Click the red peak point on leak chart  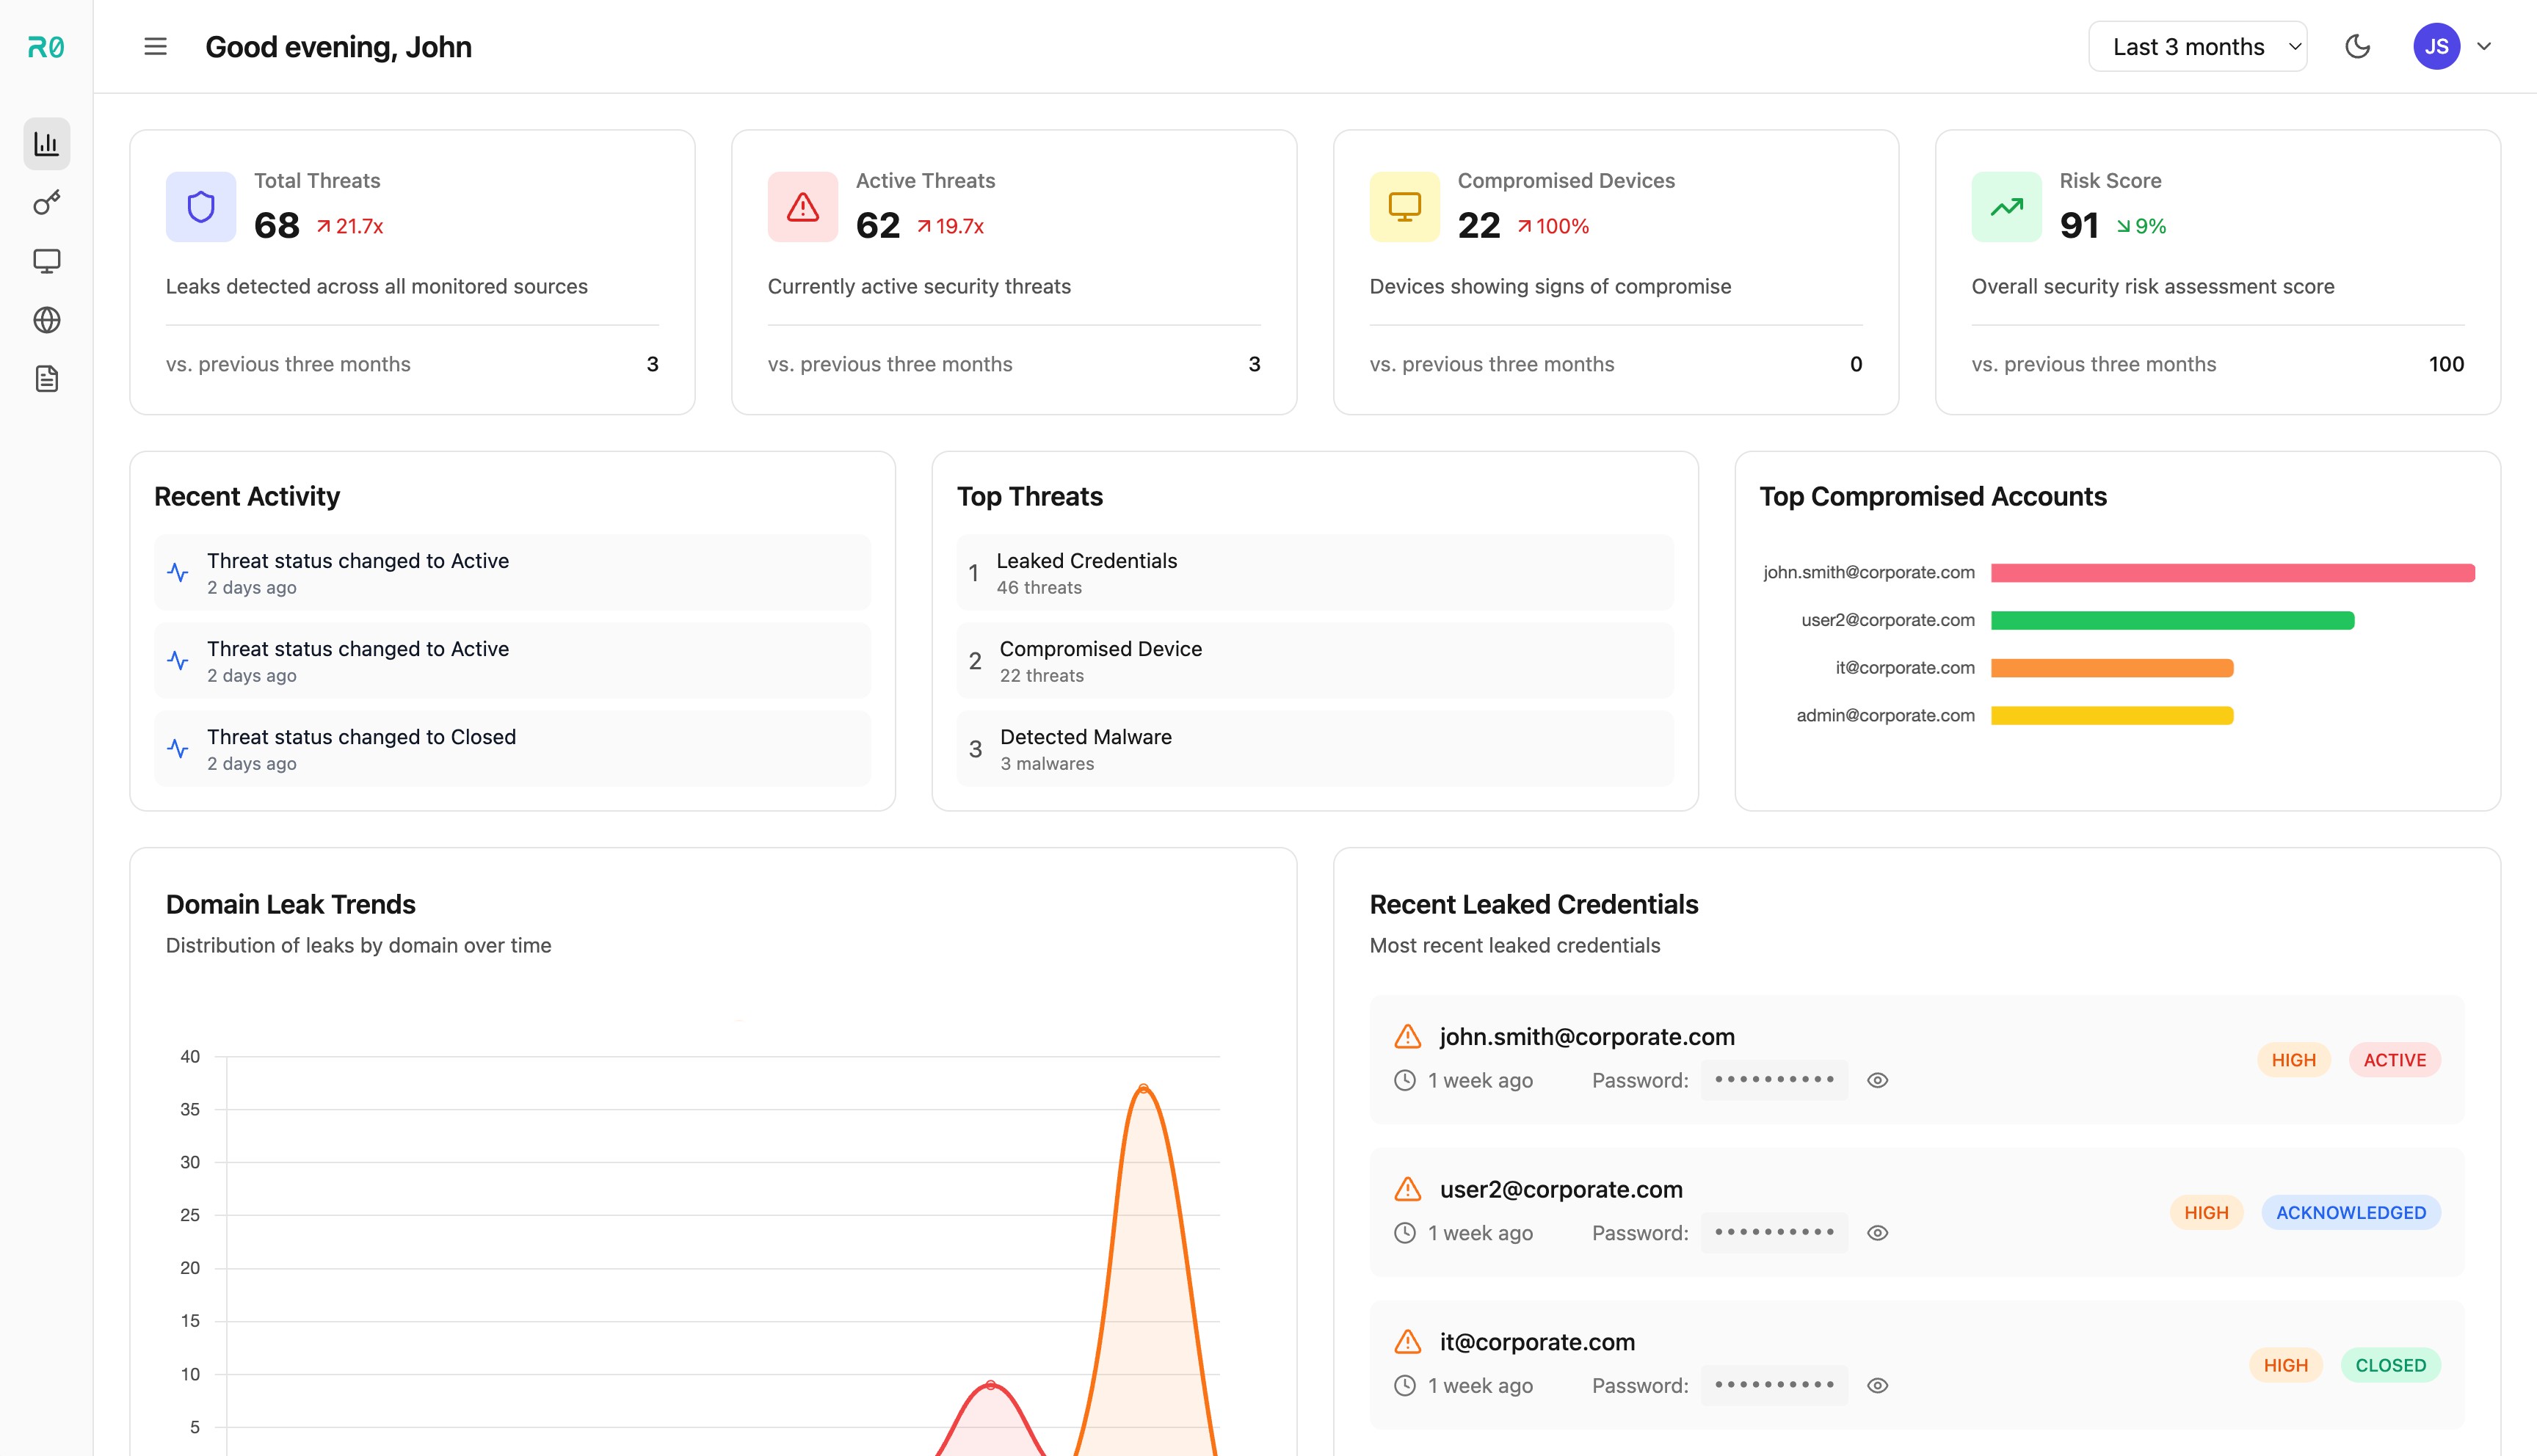coord(990,1385)
